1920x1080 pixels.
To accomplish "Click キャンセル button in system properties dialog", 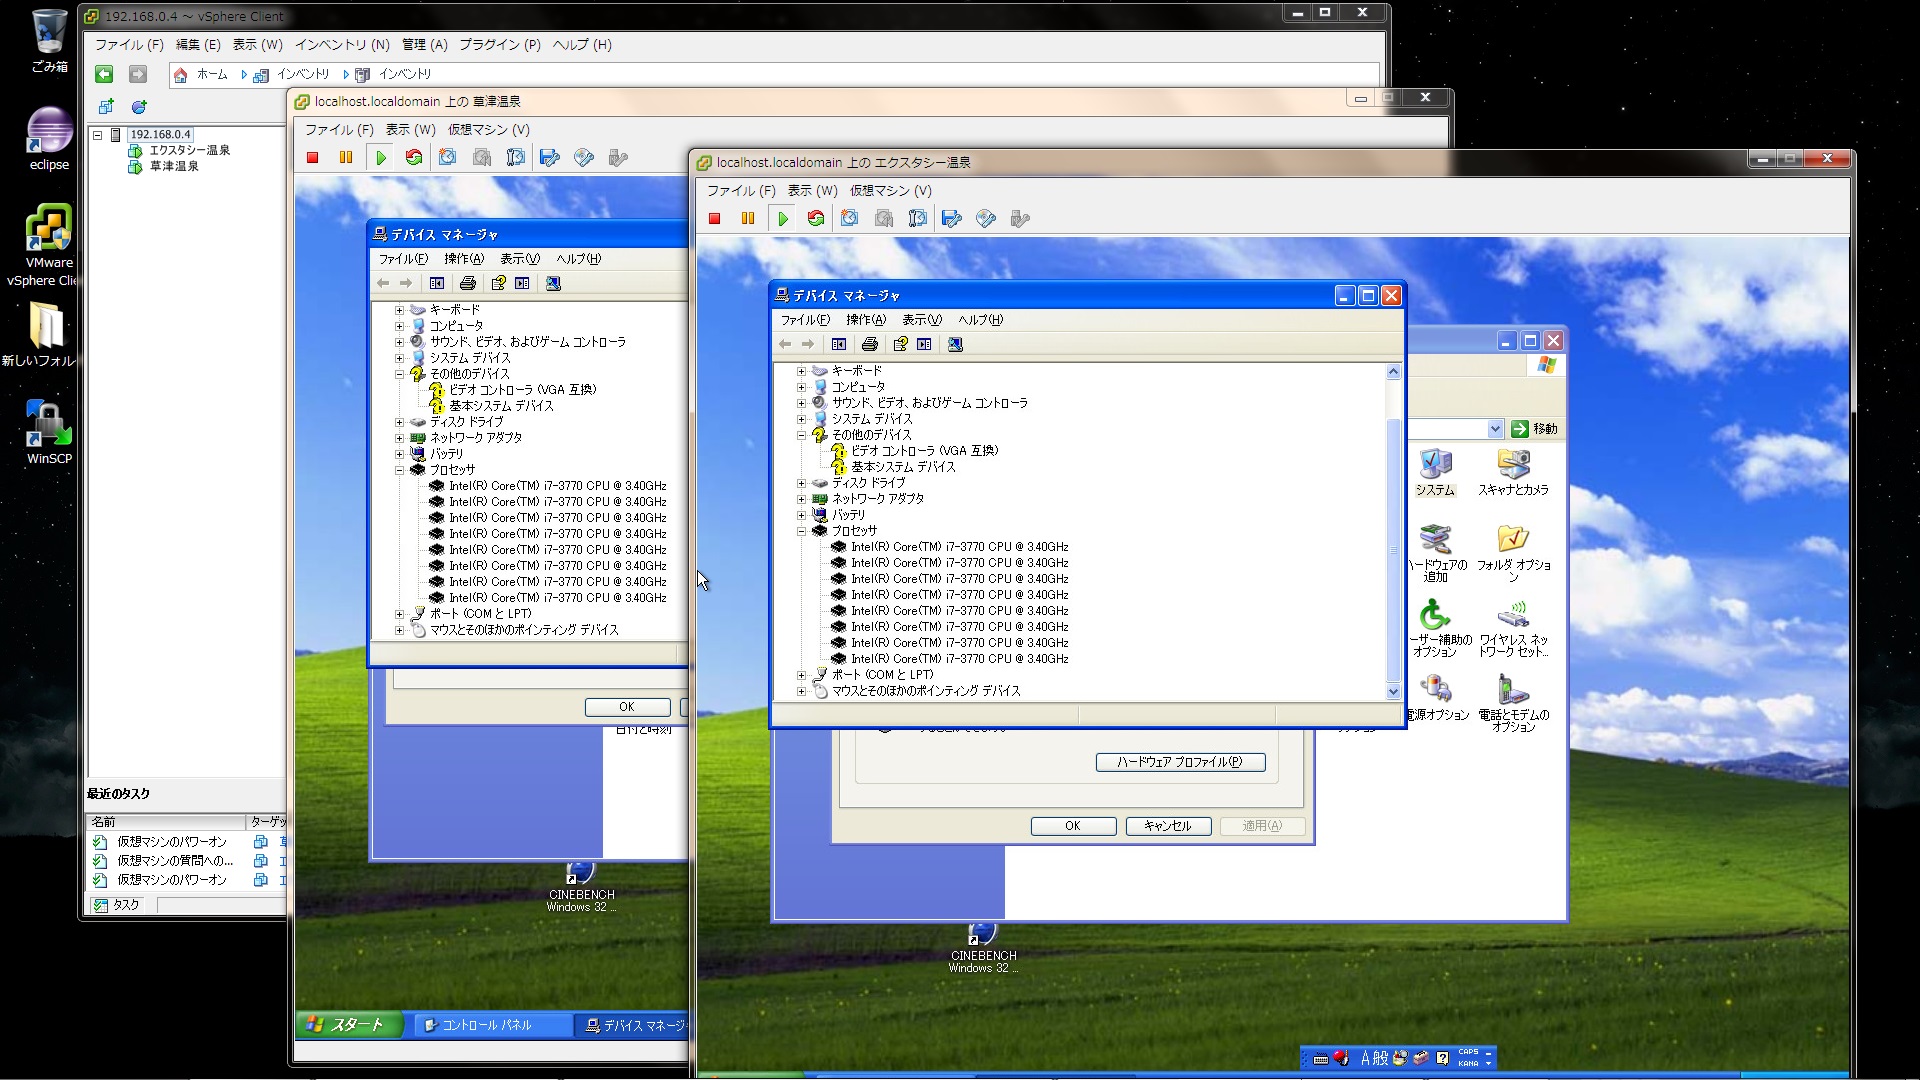I will pos(1168,826).
